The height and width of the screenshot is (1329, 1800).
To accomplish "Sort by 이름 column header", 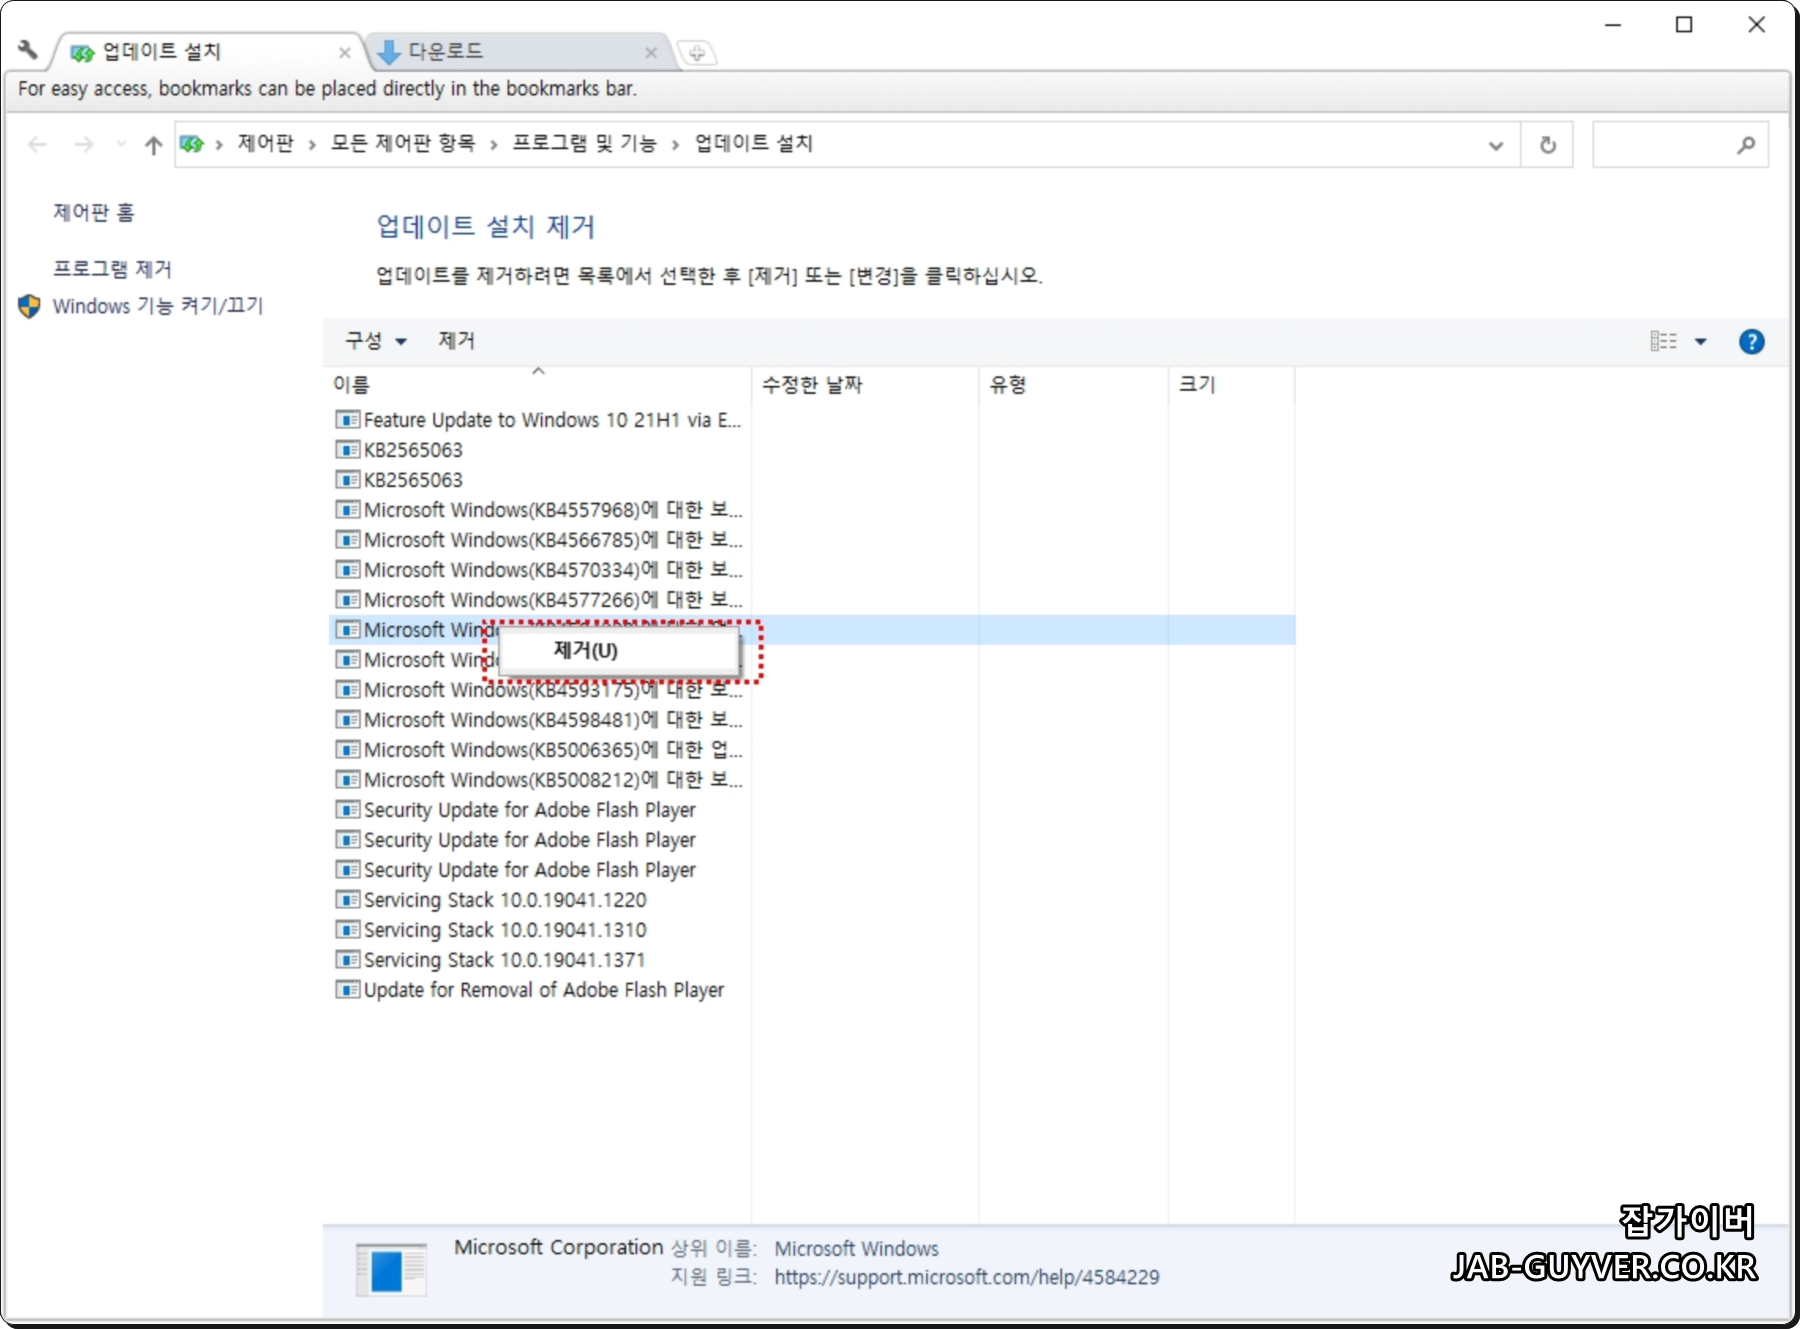I will pos(540,385).
